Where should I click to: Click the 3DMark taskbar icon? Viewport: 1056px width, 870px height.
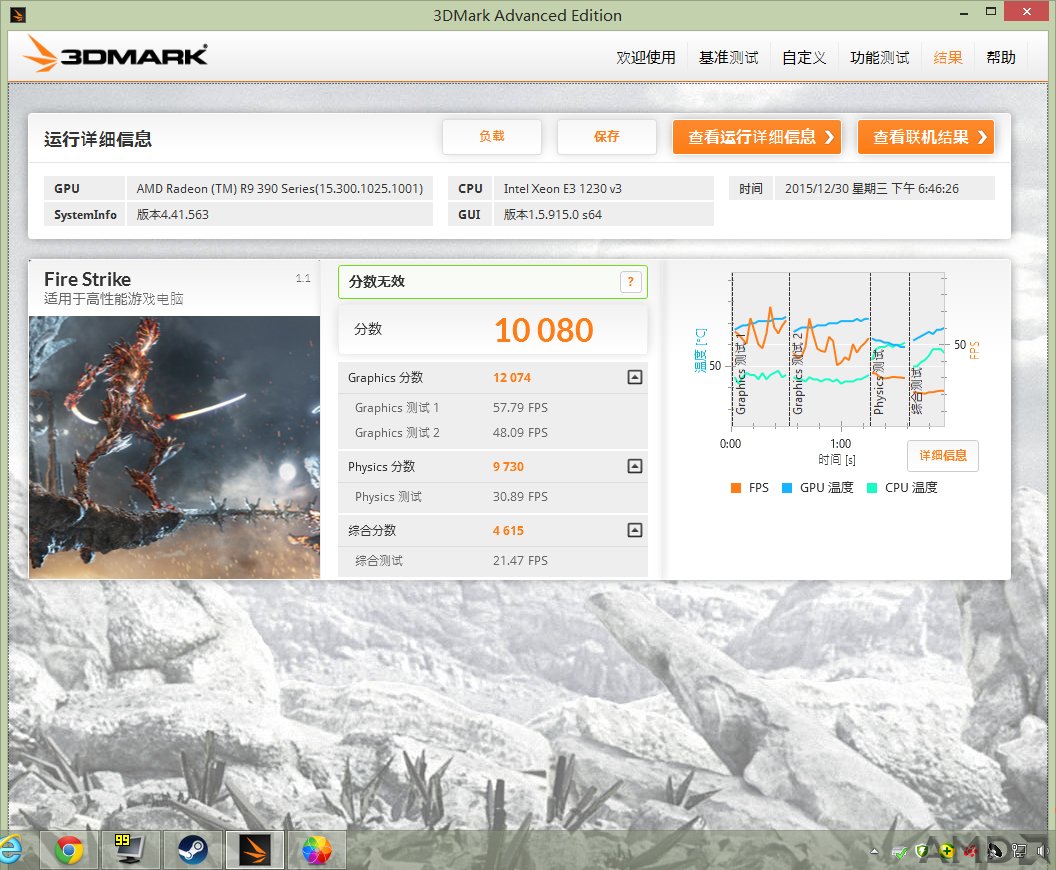(x=255, y=850)
